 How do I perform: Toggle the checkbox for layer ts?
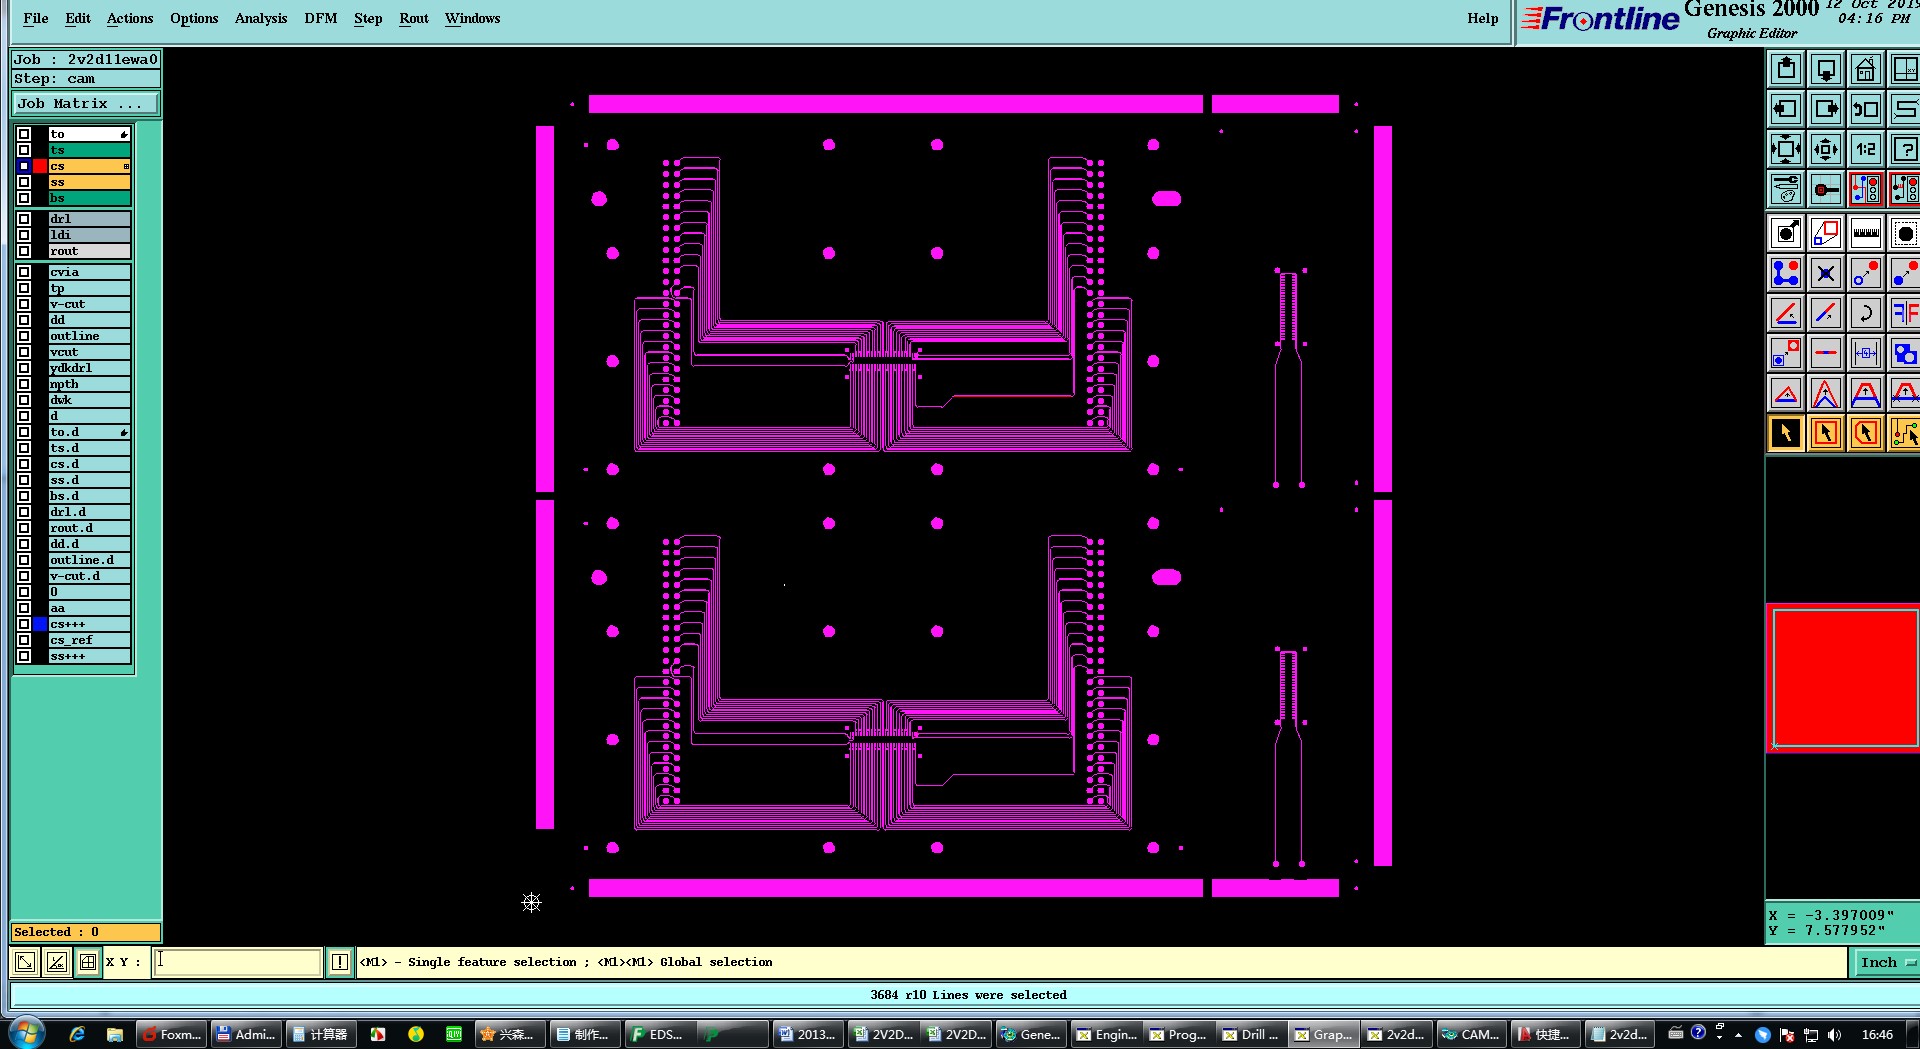pos(24,150)
